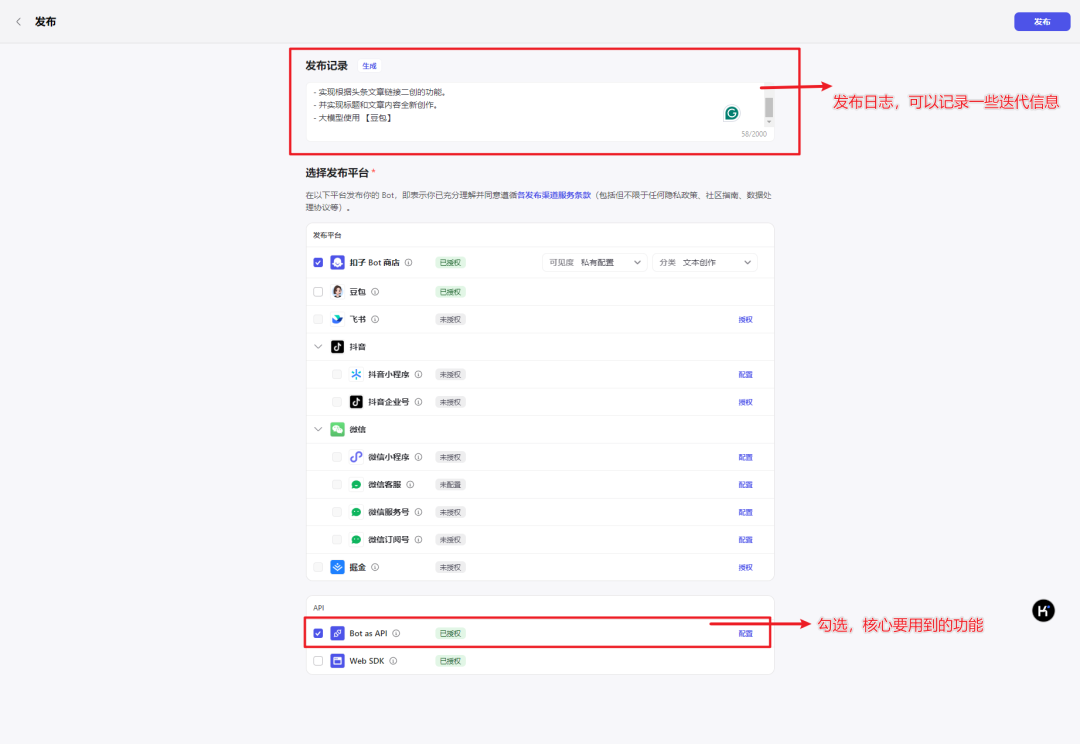The width and height of the screenshot is (1080, 744).
Task: Click the Bot as API icon
Action: click(338, 633)
